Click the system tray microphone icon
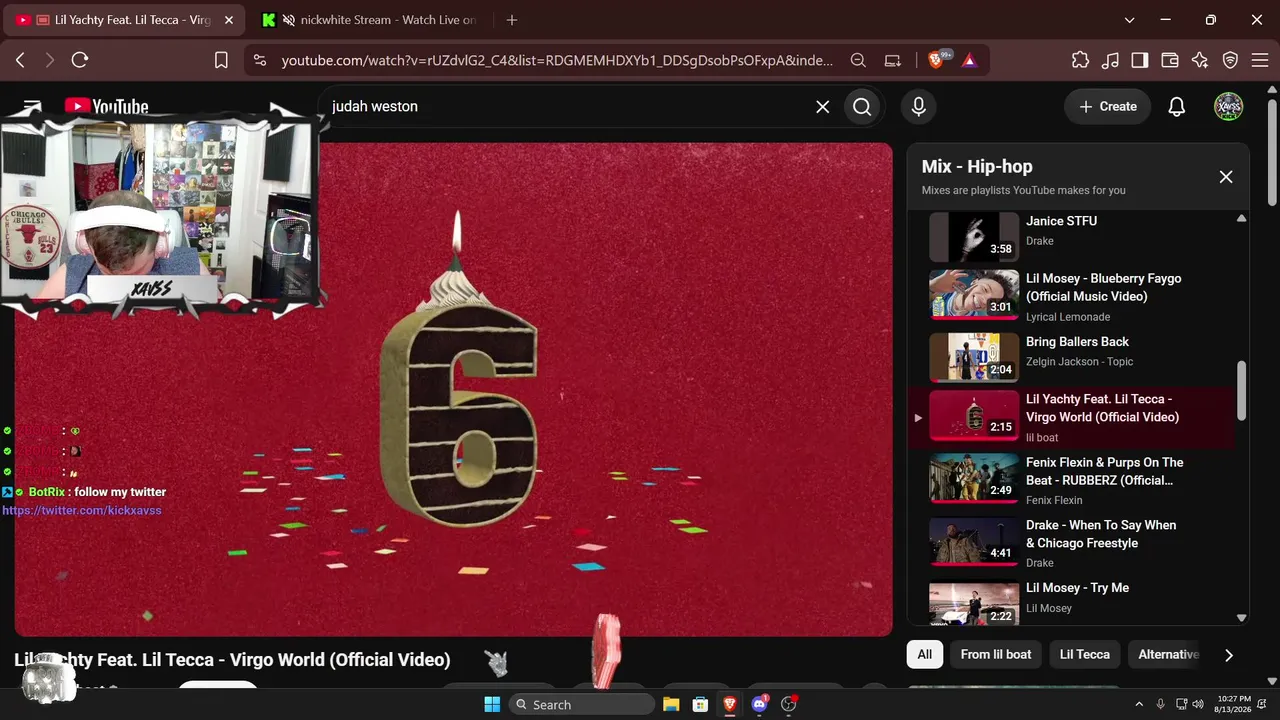The image size is (1280, 720). click(1160, 704)
